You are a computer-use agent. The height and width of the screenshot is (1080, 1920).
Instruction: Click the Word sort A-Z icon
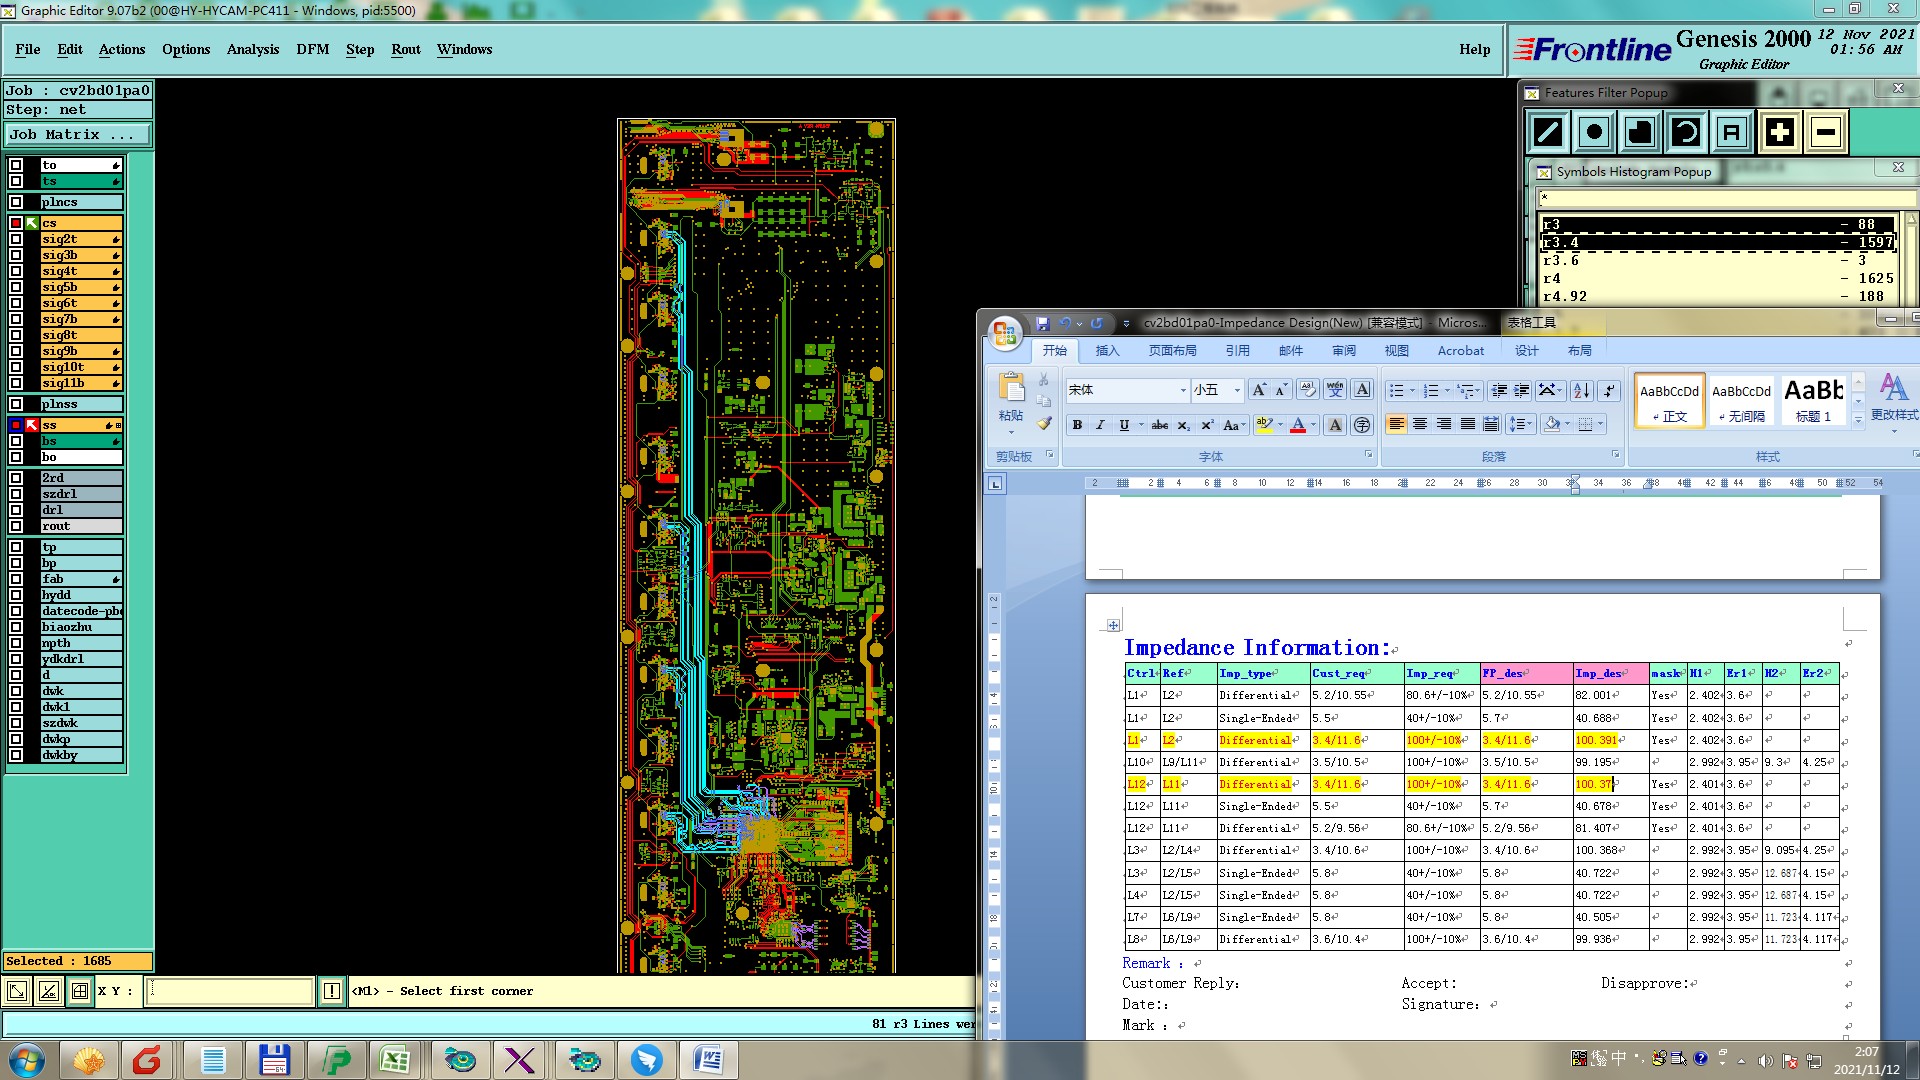coord(1581,391)
